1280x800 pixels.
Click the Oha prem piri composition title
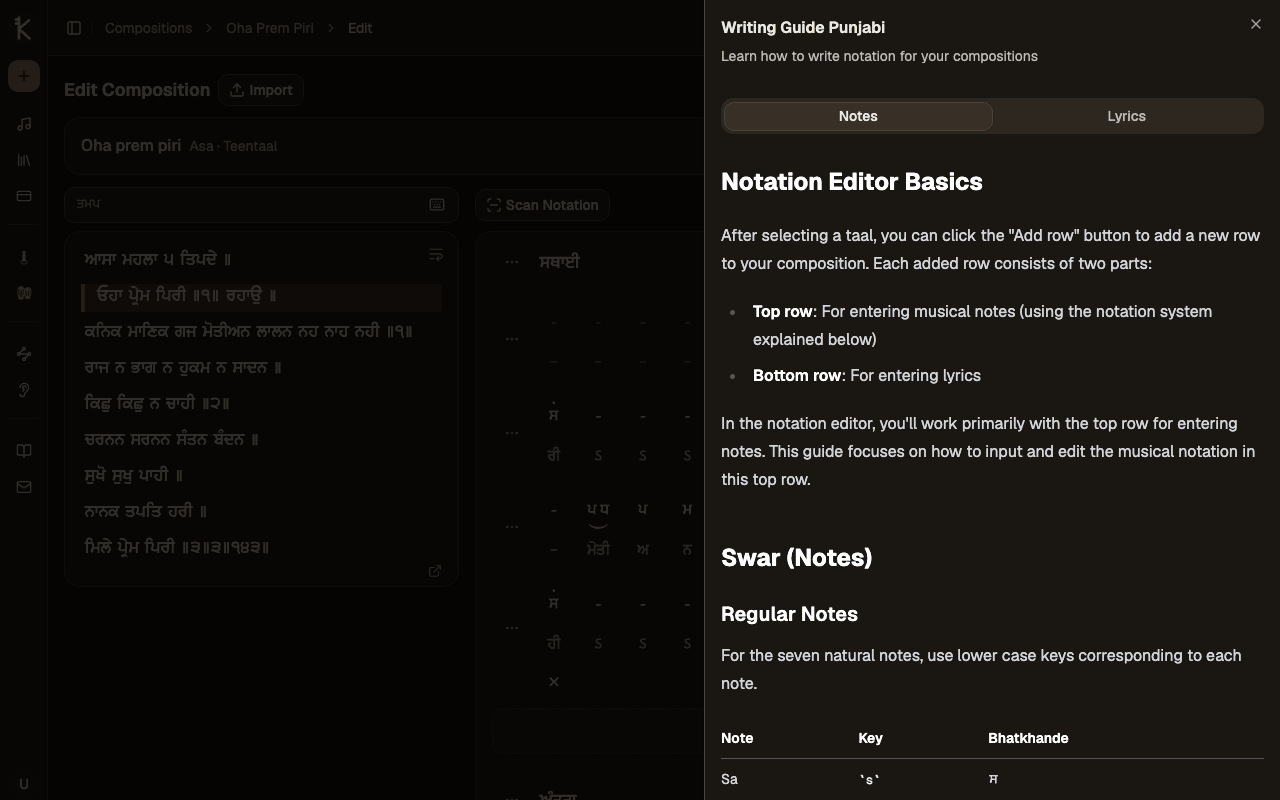[x=131, y=146]
